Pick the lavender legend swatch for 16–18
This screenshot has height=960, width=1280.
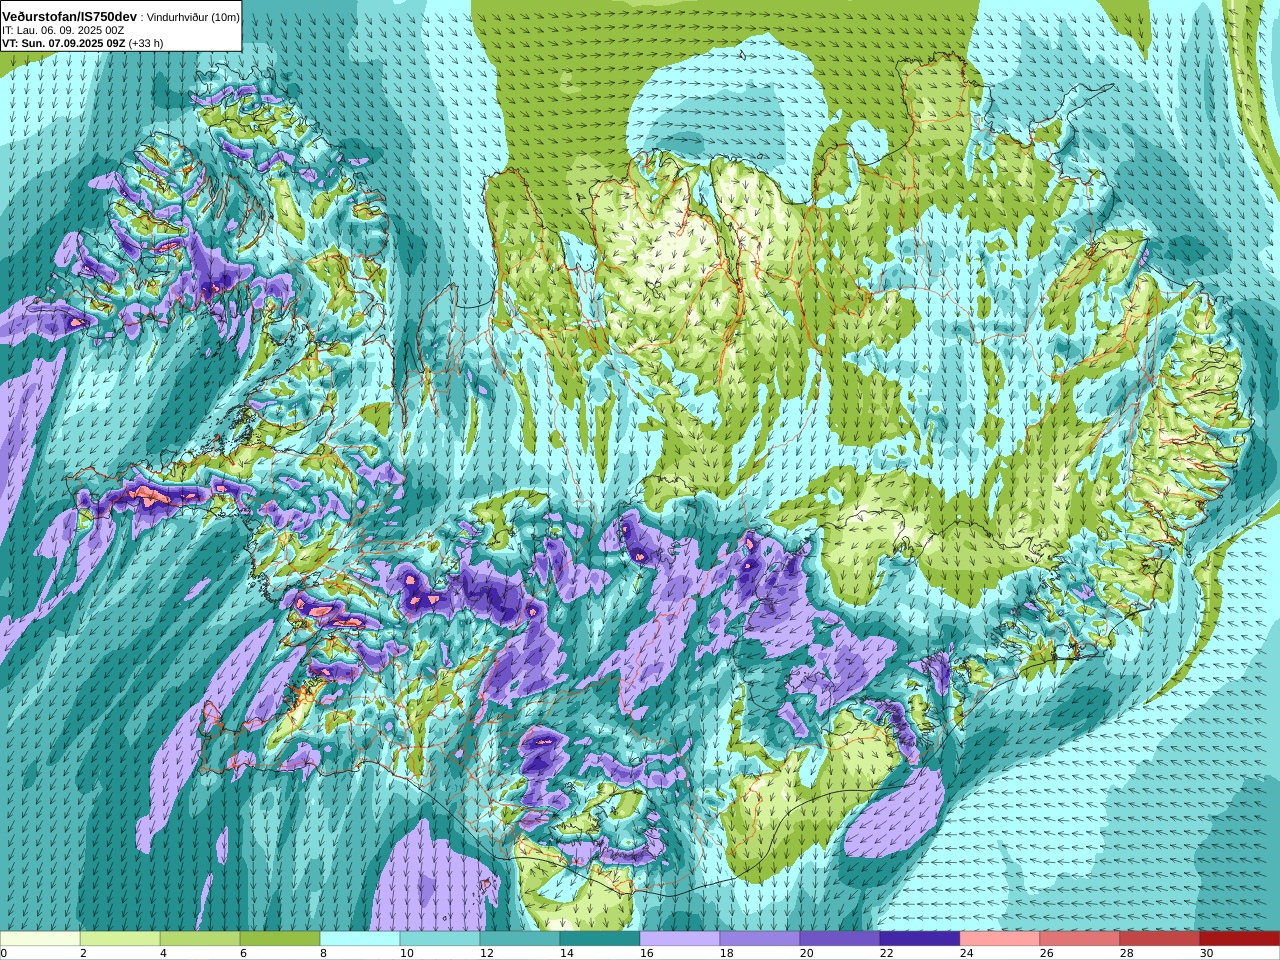tap(680, 939)
